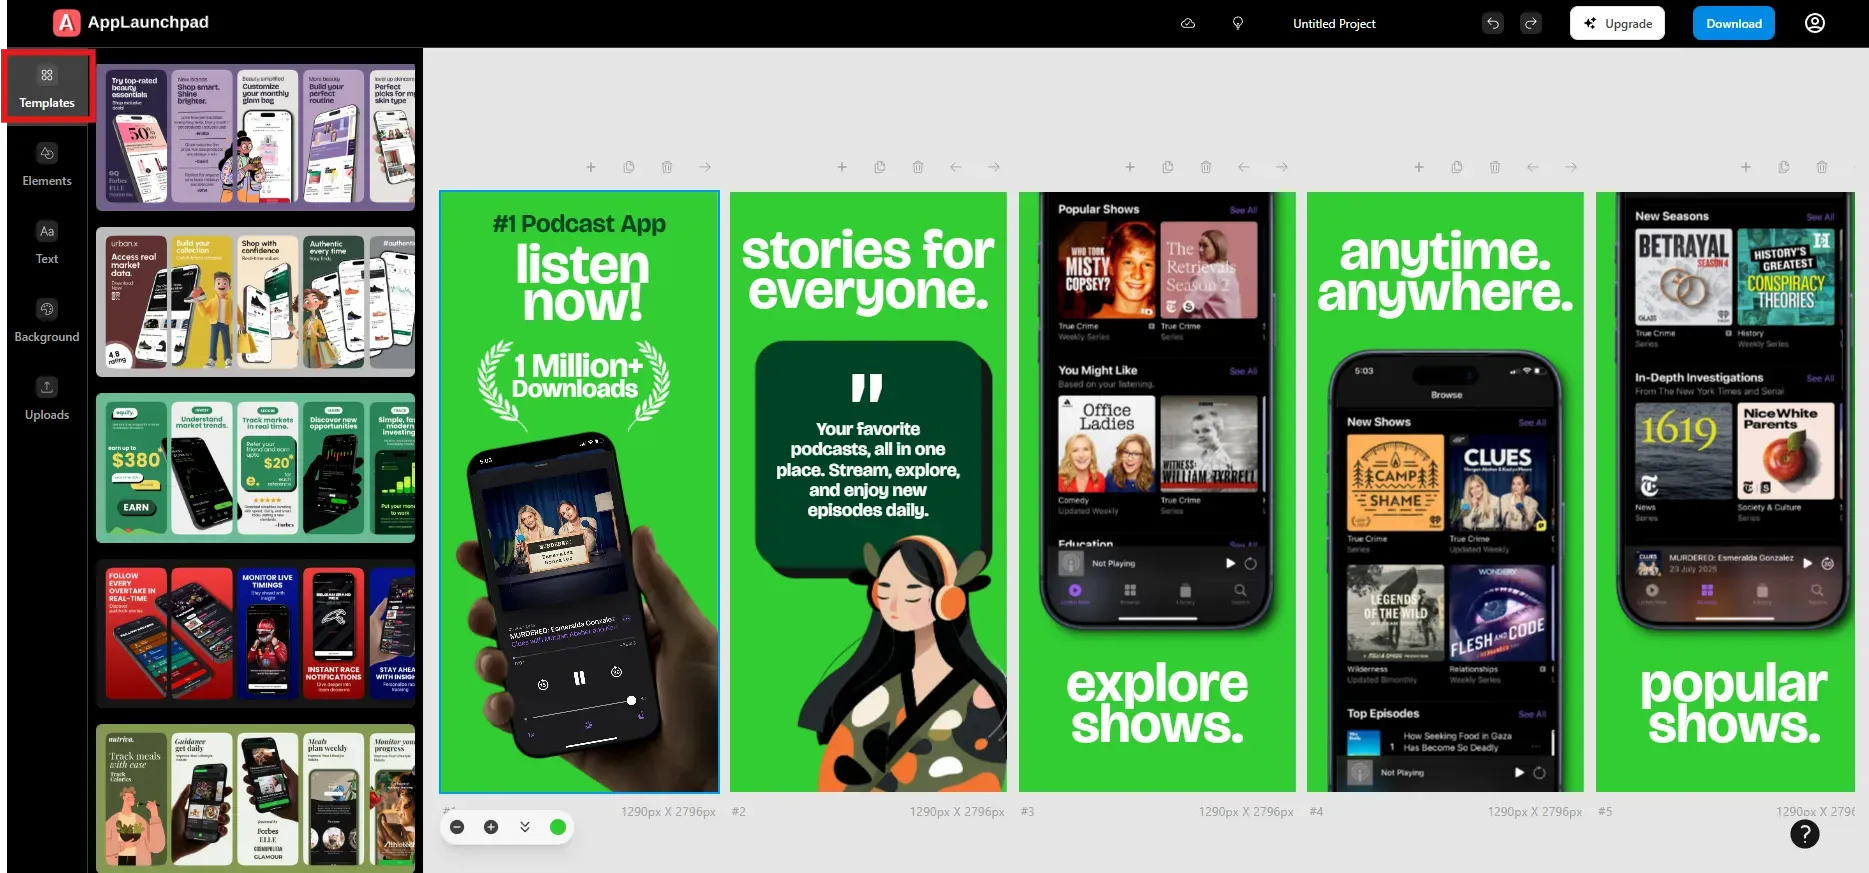Delete screenshot #3 'explore shows'
The height and width of the screenshot is (873, 1869).
click(1206, 167)
